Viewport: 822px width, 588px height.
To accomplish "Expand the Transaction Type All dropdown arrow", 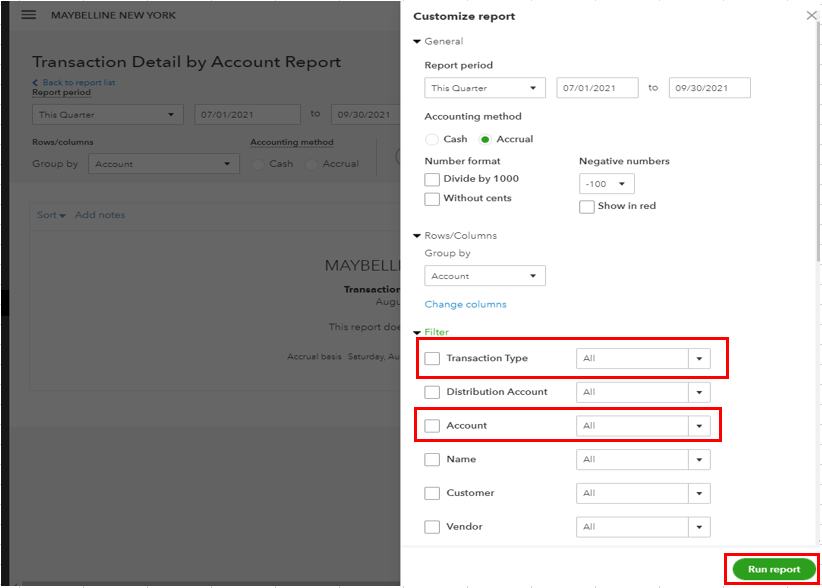I will coord(699,358).
